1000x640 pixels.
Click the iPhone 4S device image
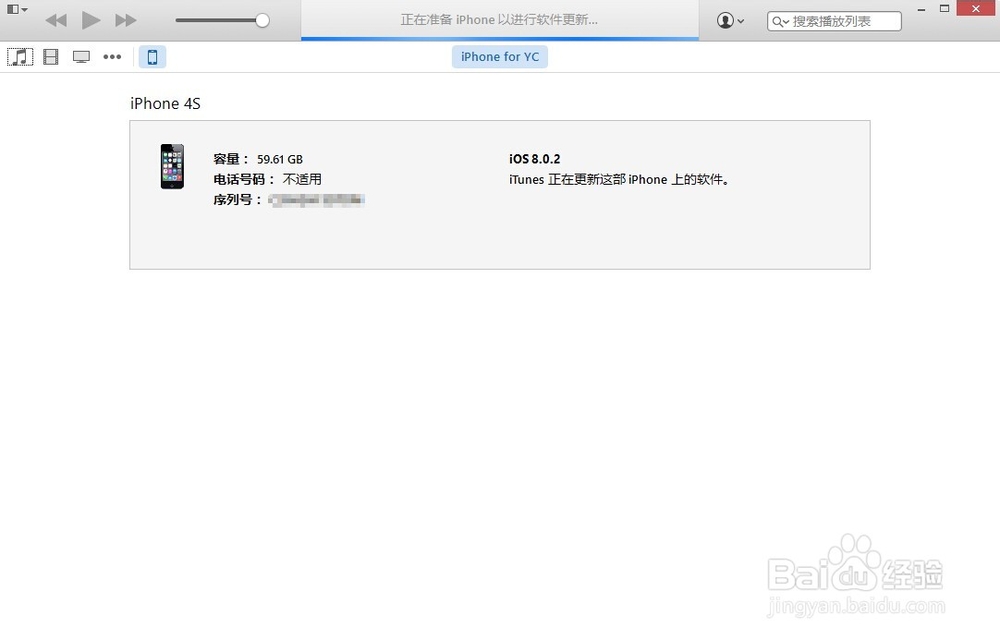click(x=172, y=166)
